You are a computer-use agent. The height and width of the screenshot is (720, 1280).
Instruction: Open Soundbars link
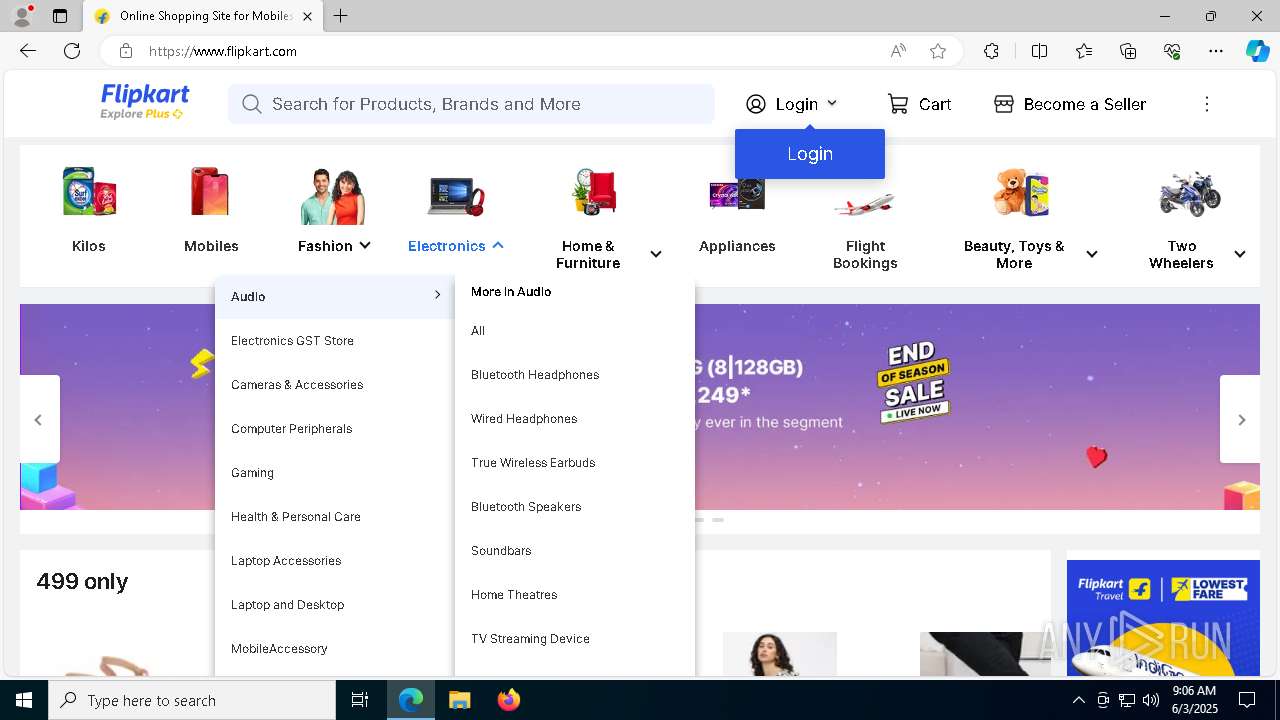(x=501, y=551)
